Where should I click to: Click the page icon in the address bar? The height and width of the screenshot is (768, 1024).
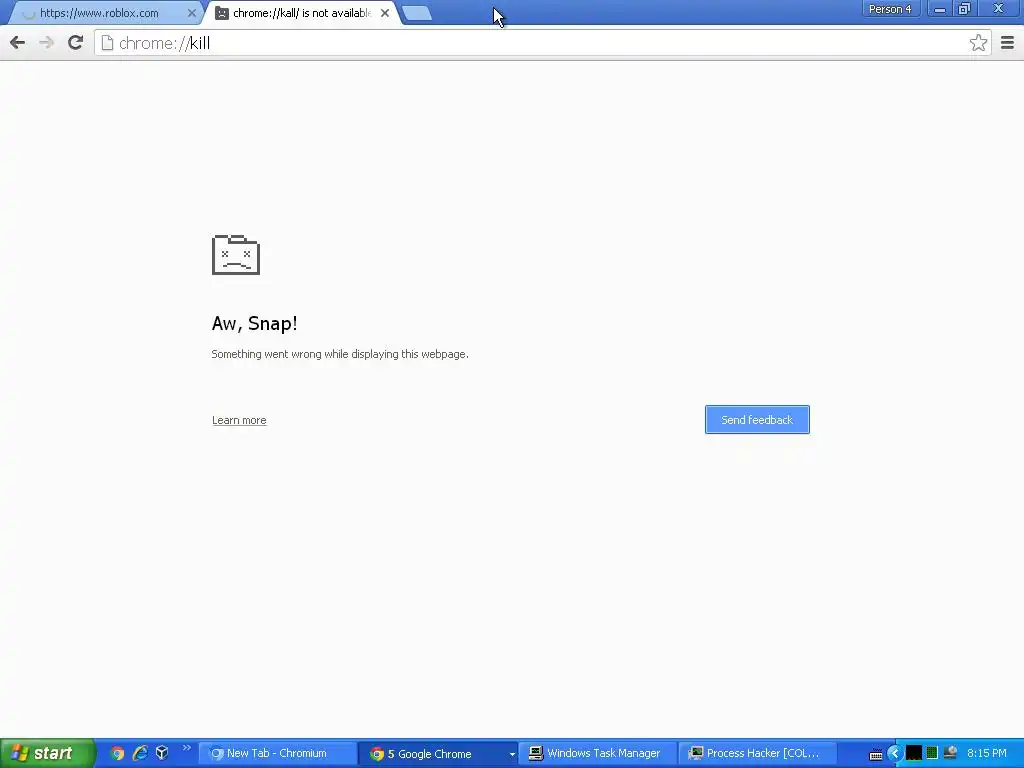107,43
